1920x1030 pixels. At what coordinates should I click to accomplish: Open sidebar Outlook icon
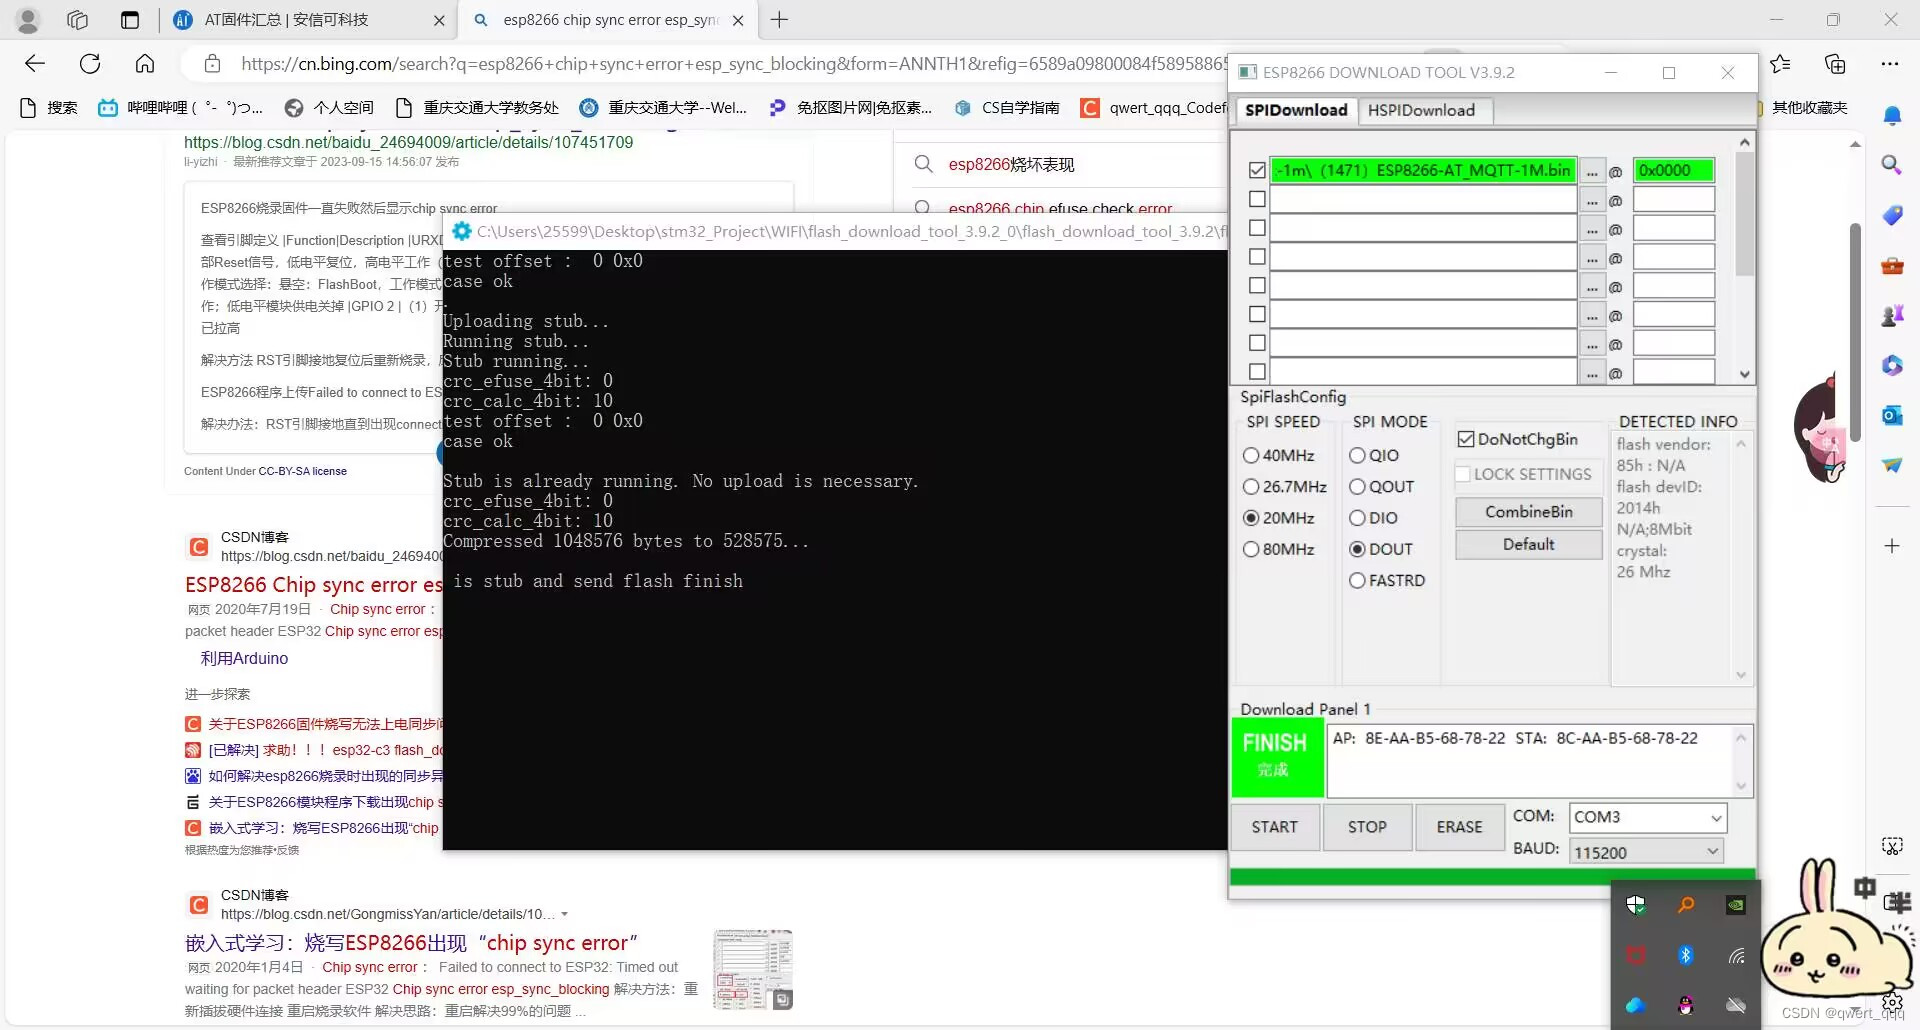[1892, 415]
